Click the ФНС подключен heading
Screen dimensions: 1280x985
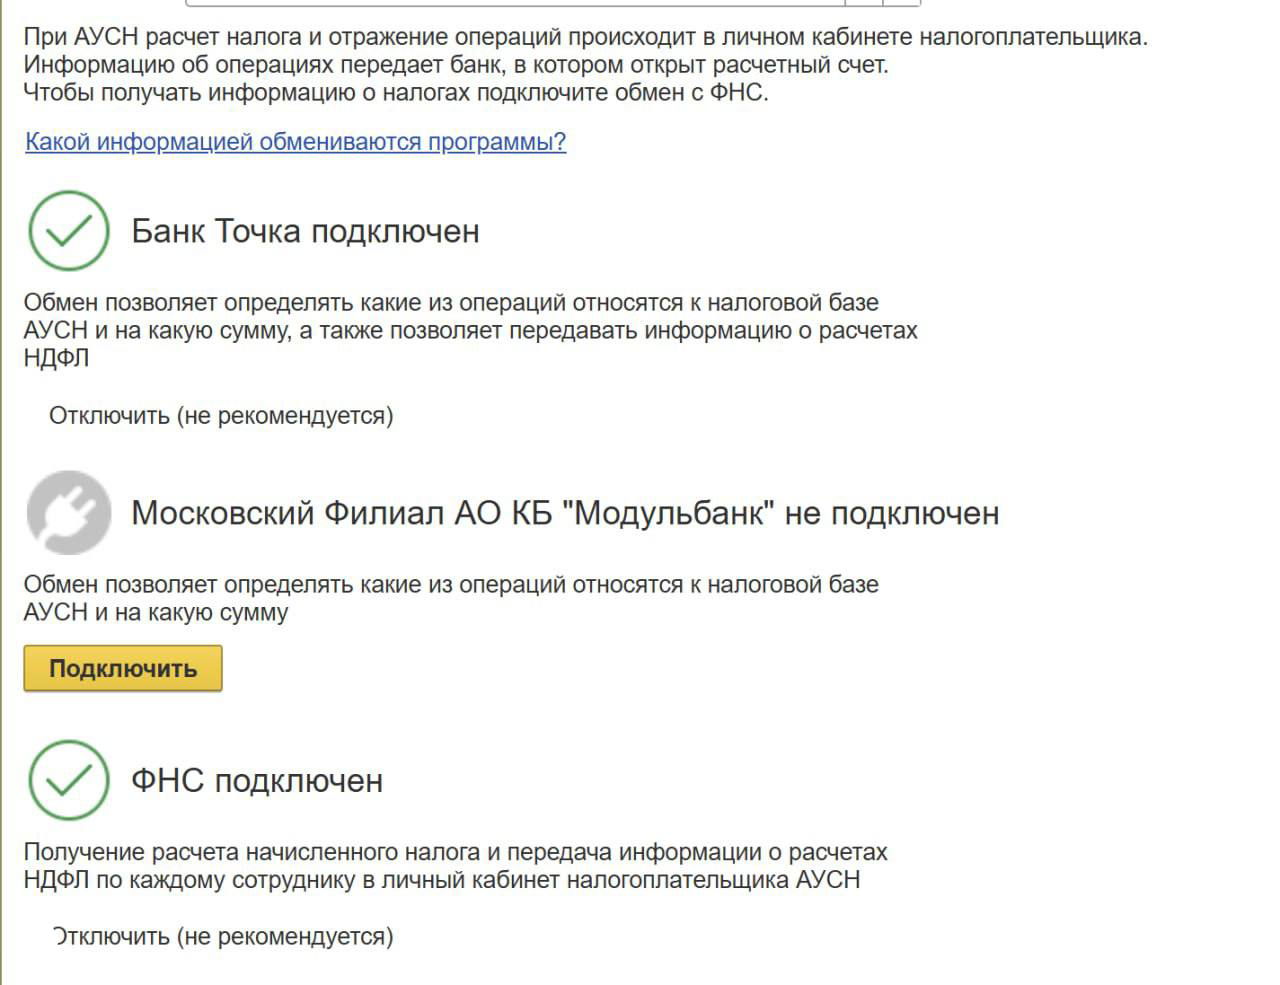coord(258,781)
